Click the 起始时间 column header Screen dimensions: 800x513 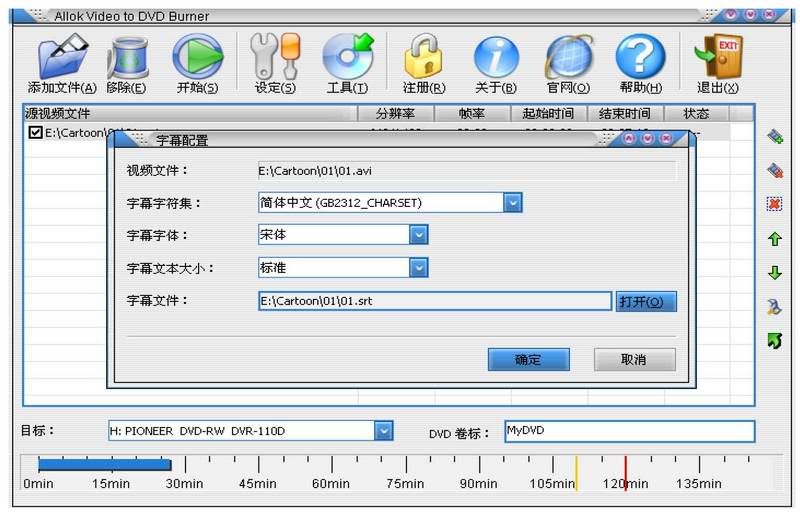(549, 113)
